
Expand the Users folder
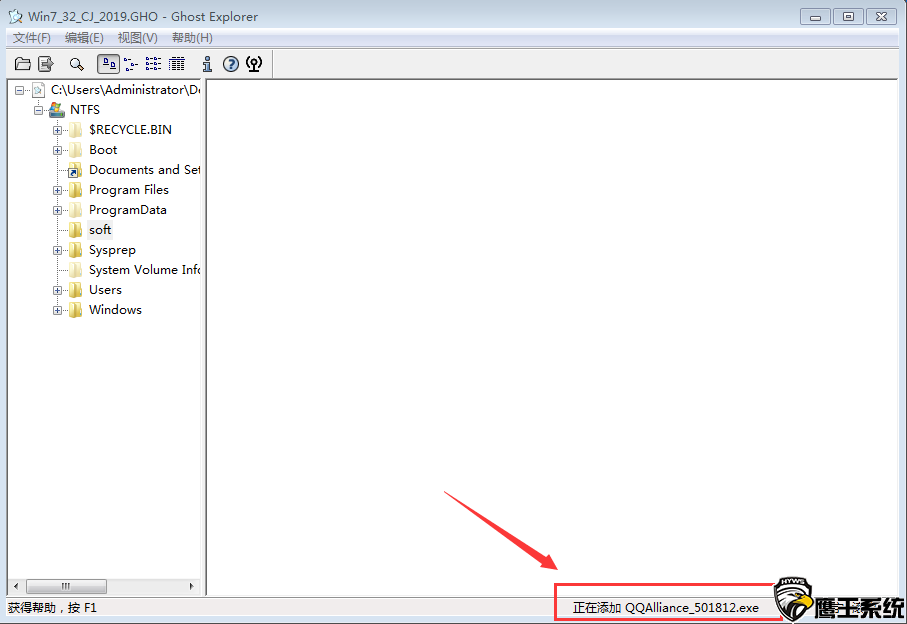(57, 290)
